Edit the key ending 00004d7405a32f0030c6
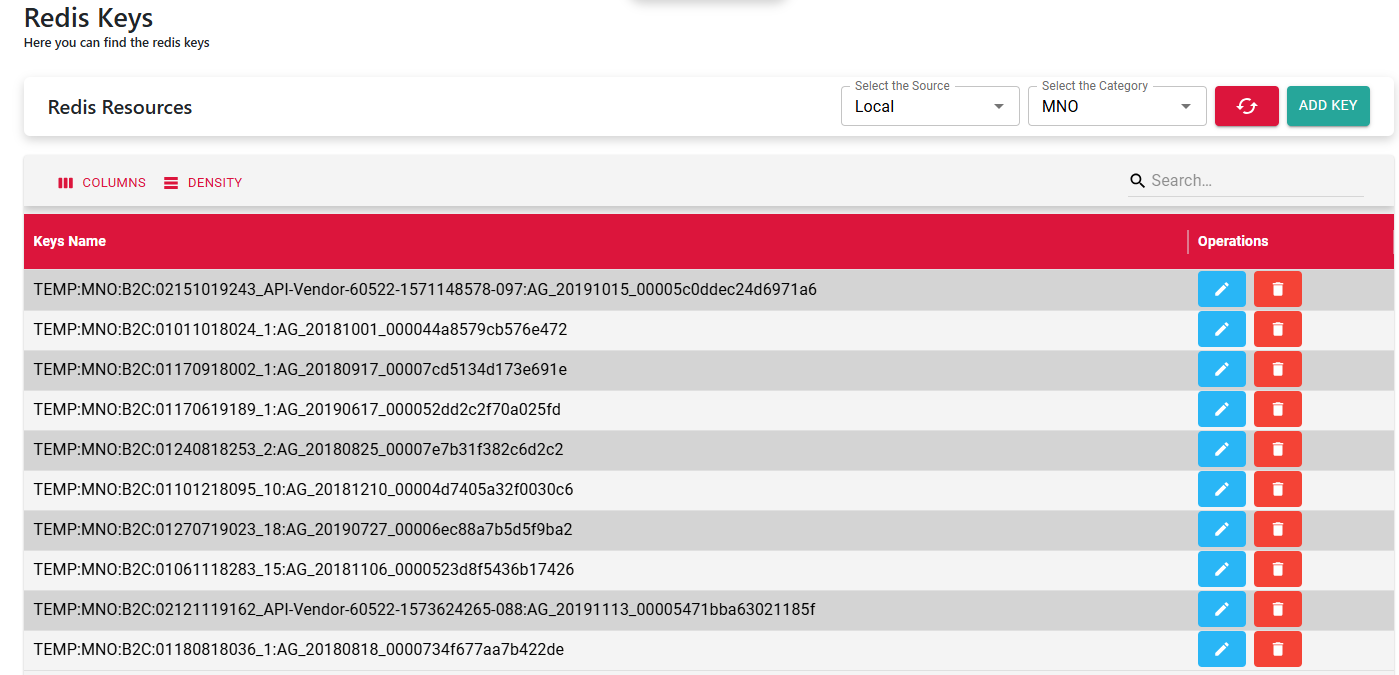The image size is (1399, 675). 1221,490
